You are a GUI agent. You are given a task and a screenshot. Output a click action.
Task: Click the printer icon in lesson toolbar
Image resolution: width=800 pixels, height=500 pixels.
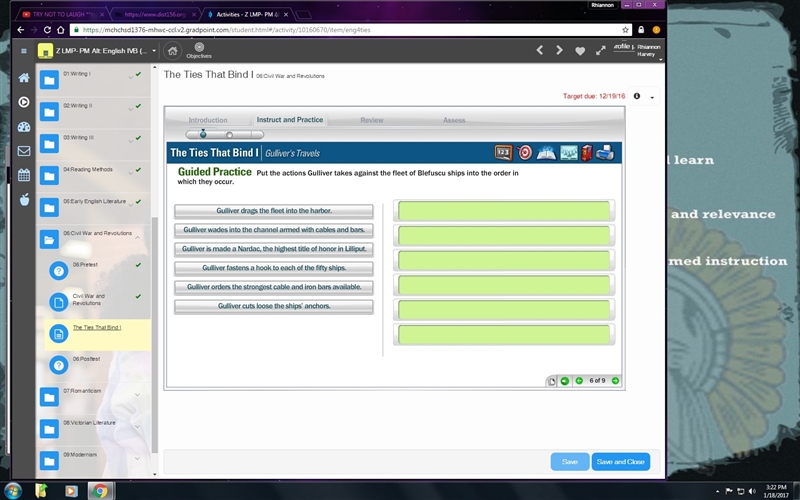coord(605,153)
